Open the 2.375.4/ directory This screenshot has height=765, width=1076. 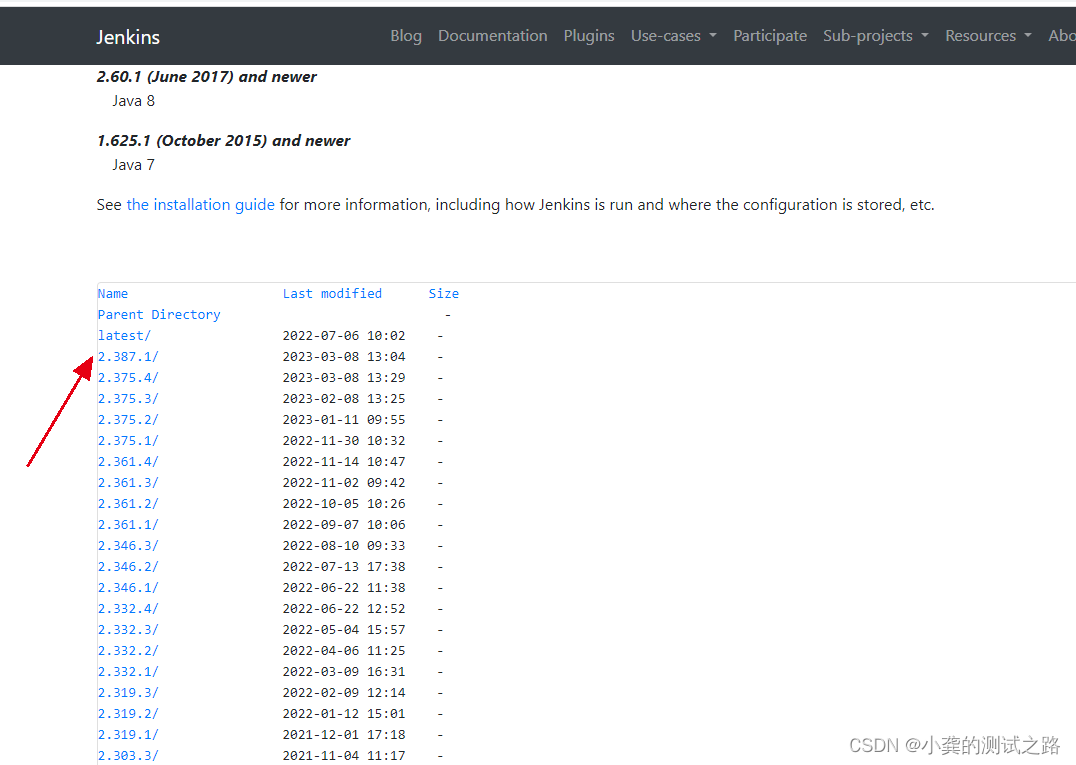click(128, 377)
